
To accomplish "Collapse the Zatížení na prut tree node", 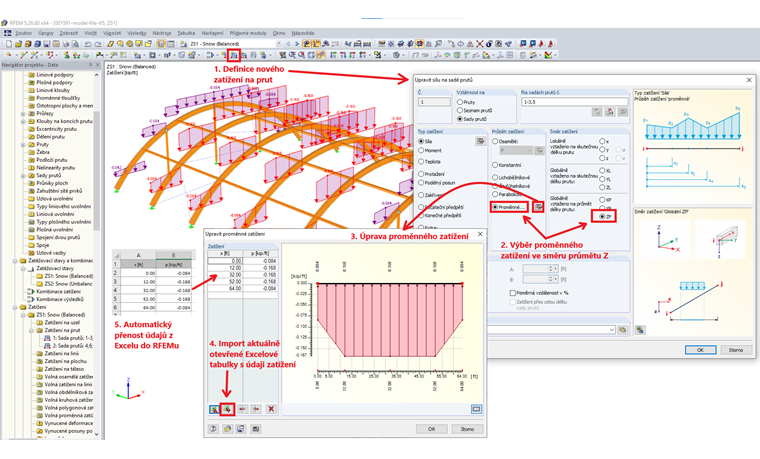I will click(31, 331).
